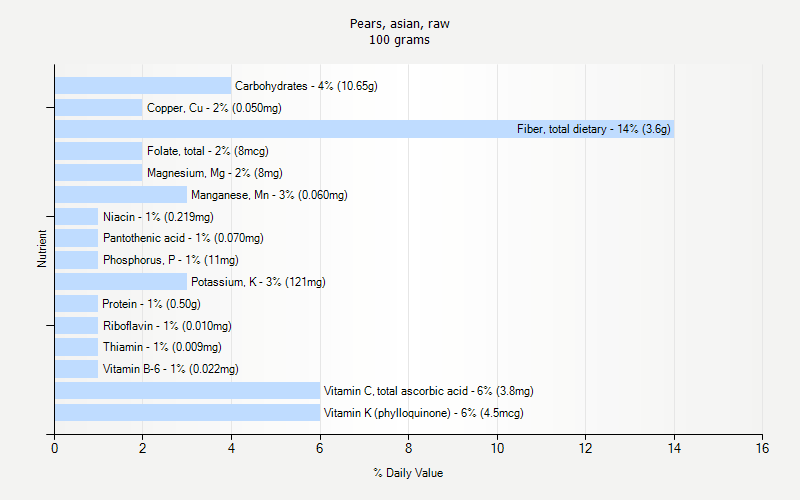Click the 'Thiamin - 1% (0.009mg)' label
The width and height of the screenshot is (800, 500).
tap(162, 347)
